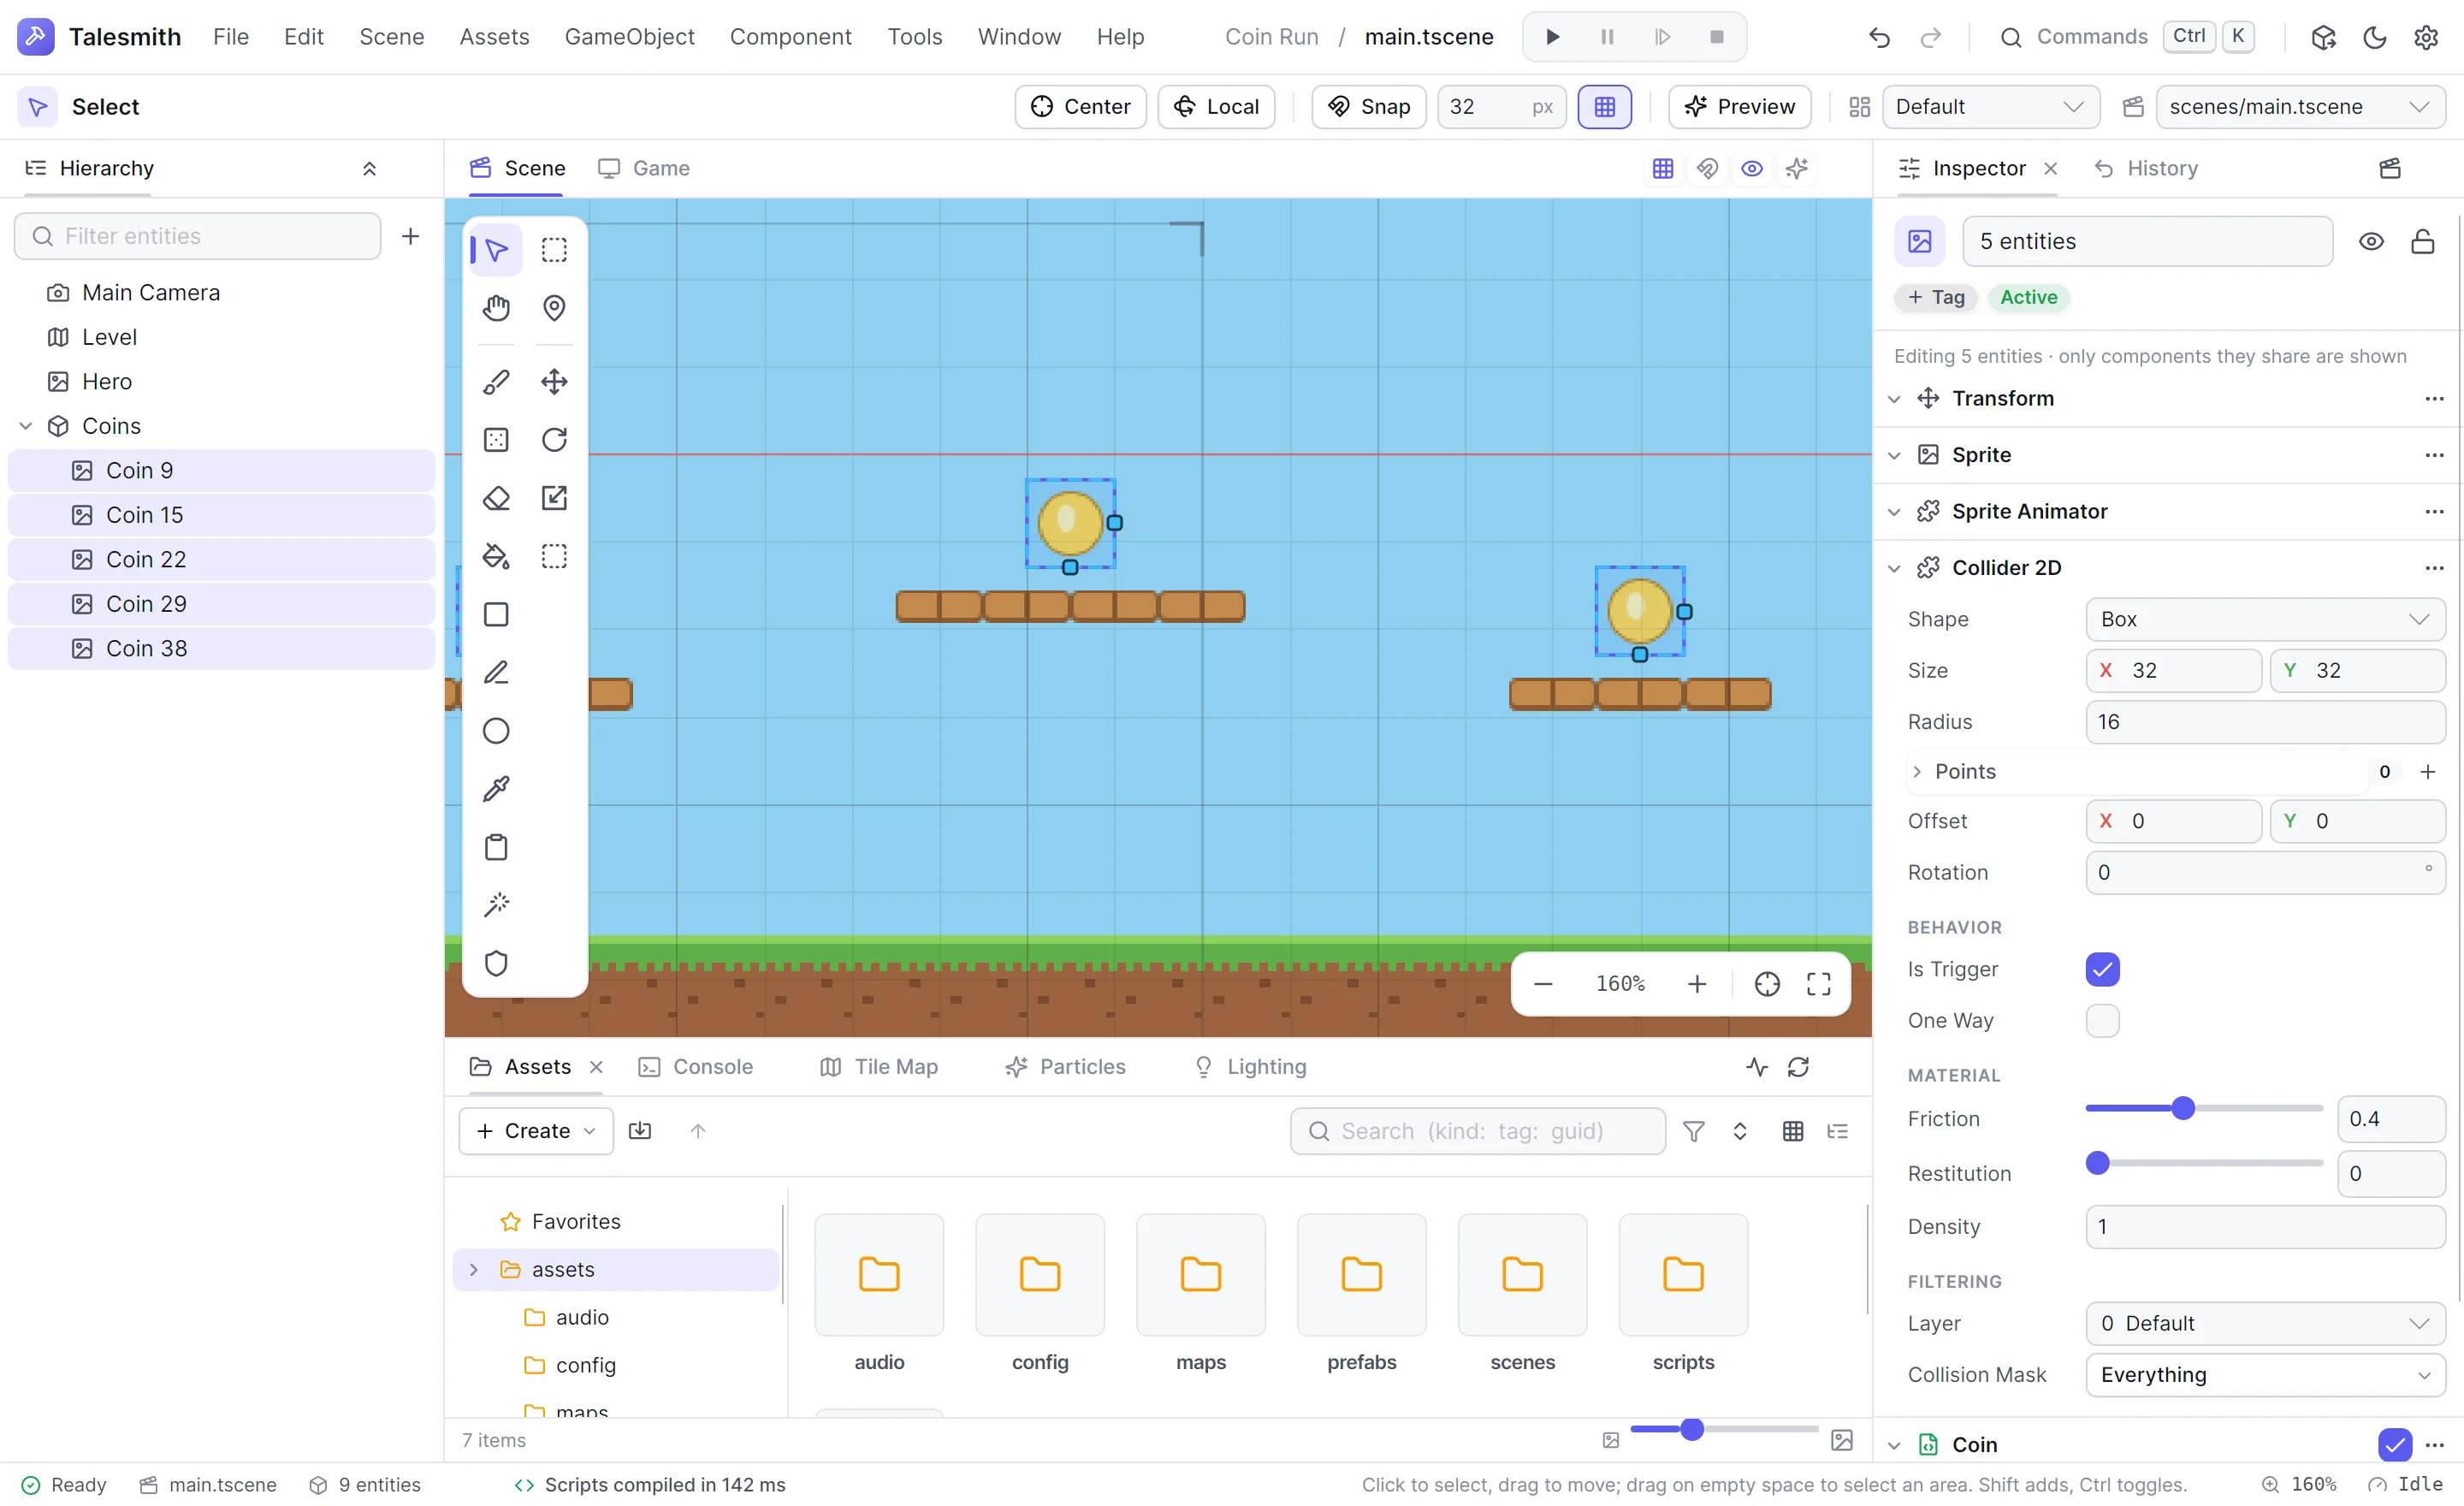The image size is (2464, 1506).
Task: Toggle the grid snapping button
Action: (1604, 106)
